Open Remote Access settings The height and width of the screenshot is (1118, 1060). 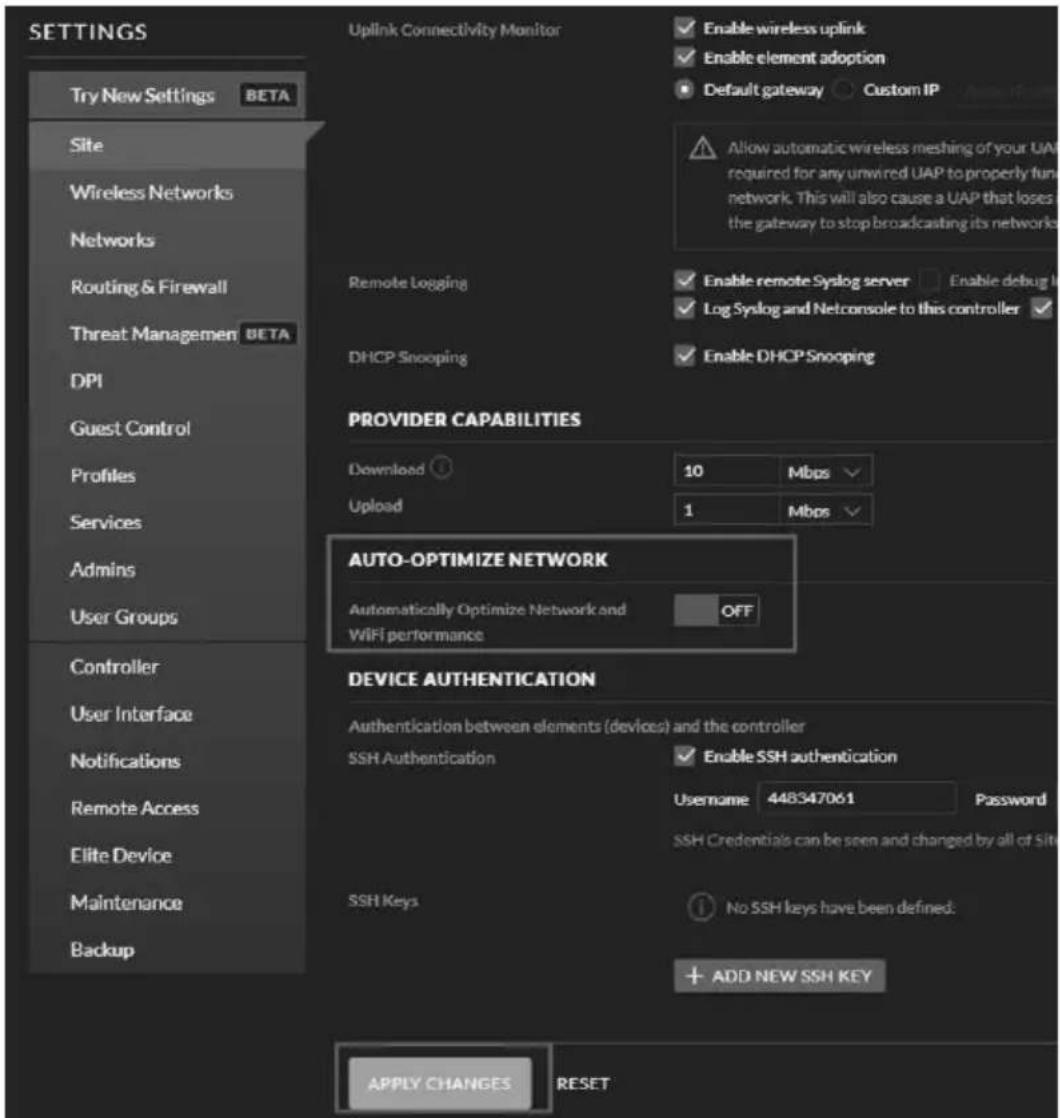(168, 808)
